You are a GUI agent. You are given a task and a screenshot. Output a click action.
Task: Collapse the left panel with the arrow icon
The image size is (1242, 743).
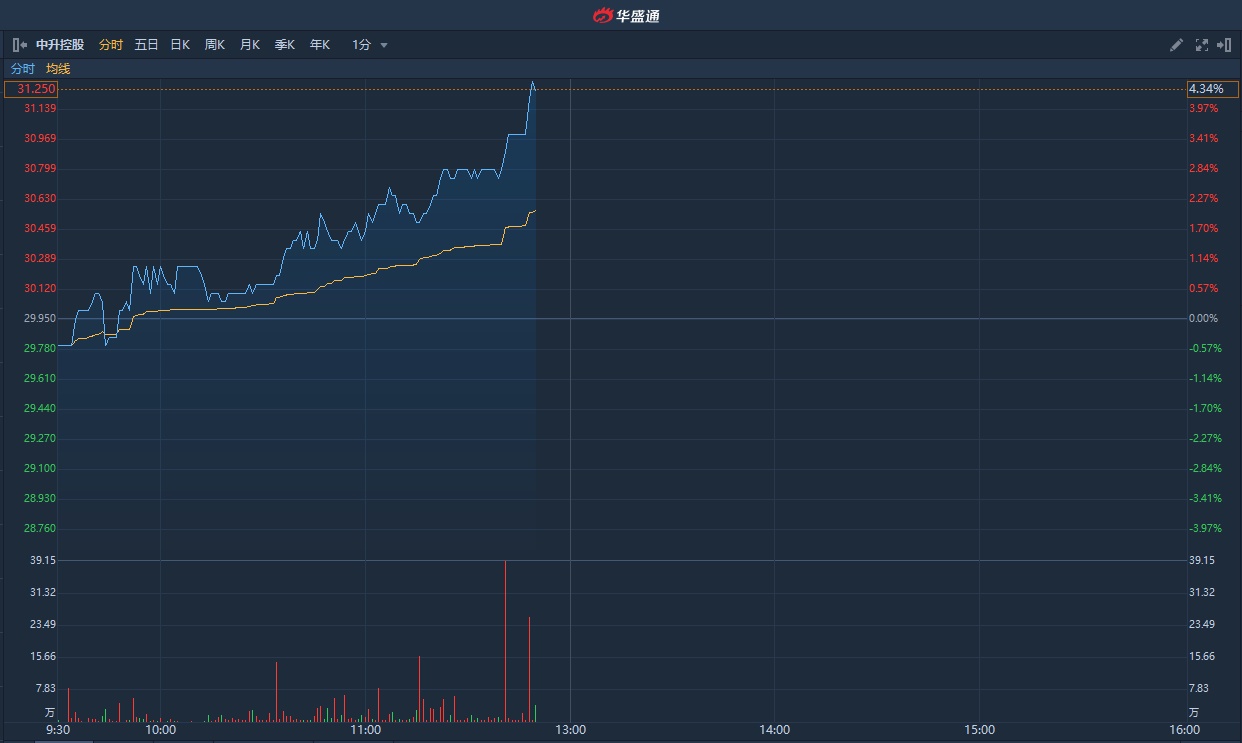pyautogui.click(x=20, y=45)
